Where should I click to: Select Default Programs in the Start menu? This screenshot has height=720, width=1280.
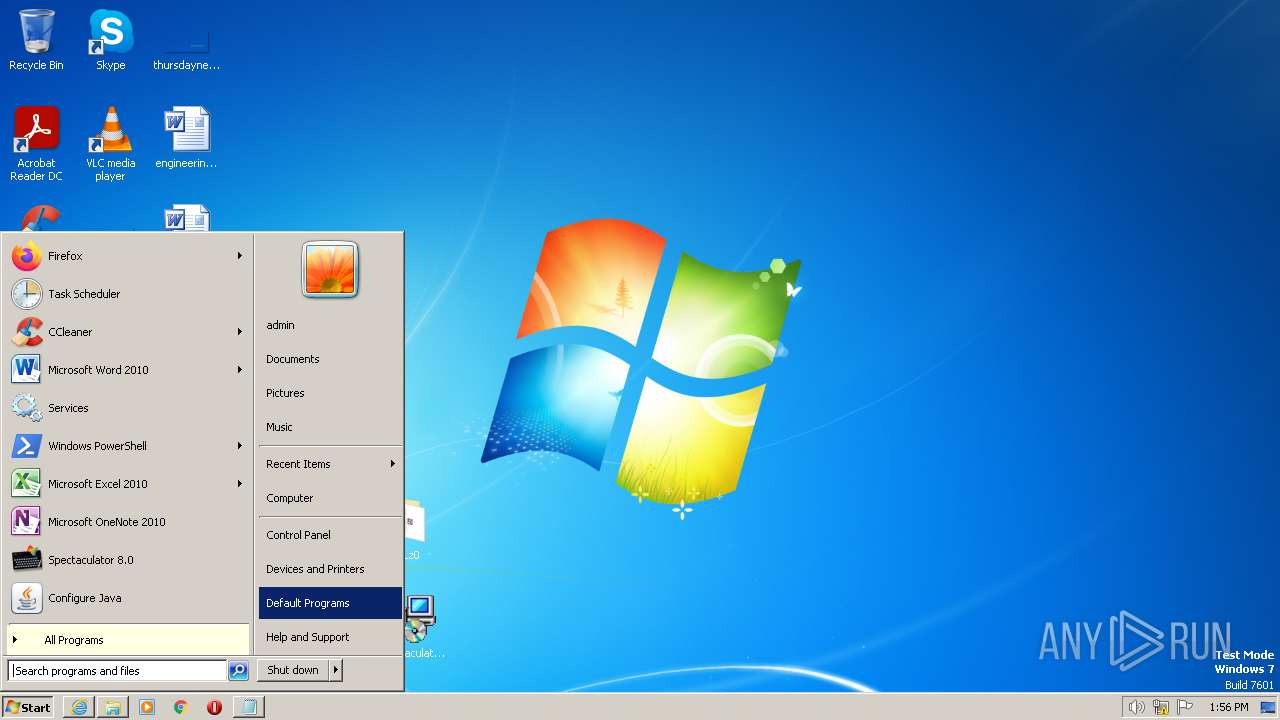[330, 603]
